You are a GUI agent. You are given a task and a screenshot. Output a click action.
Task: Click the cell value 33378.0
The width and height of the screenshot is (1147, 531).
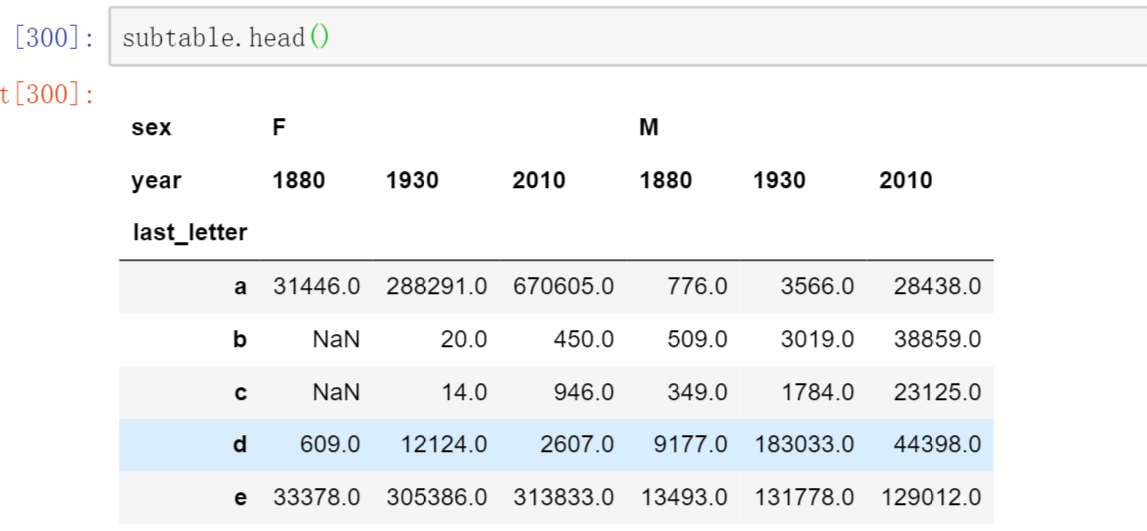[x=317, y=498]
